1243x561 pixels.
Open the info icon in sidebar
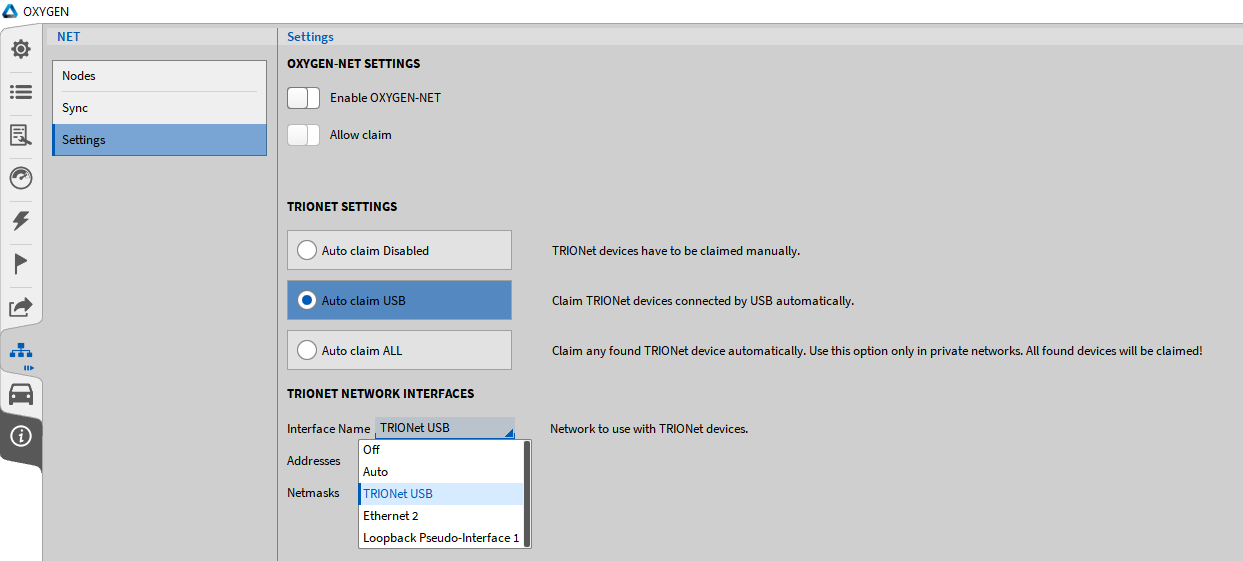click(x=21, y=436)
